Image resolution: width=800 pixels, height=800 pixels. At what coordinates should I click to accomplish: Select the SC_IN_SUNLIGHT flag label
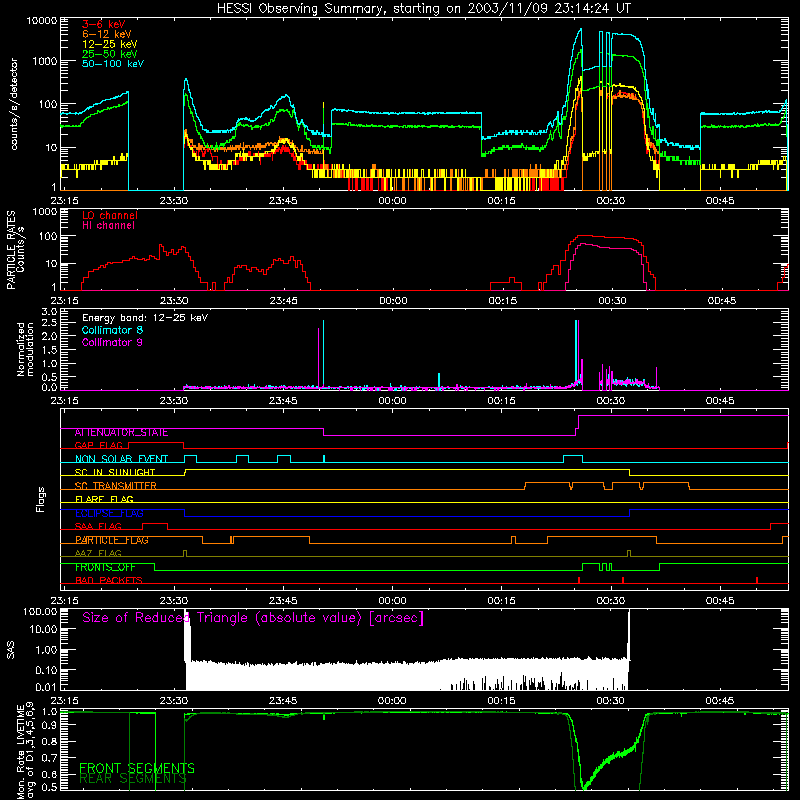point(115,472)
